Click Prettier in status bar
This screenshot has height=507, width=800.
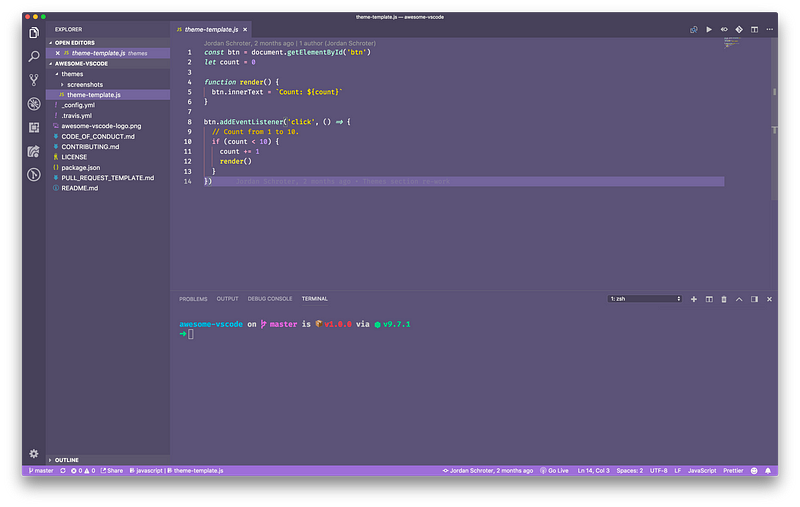click(x=733, y=471)
